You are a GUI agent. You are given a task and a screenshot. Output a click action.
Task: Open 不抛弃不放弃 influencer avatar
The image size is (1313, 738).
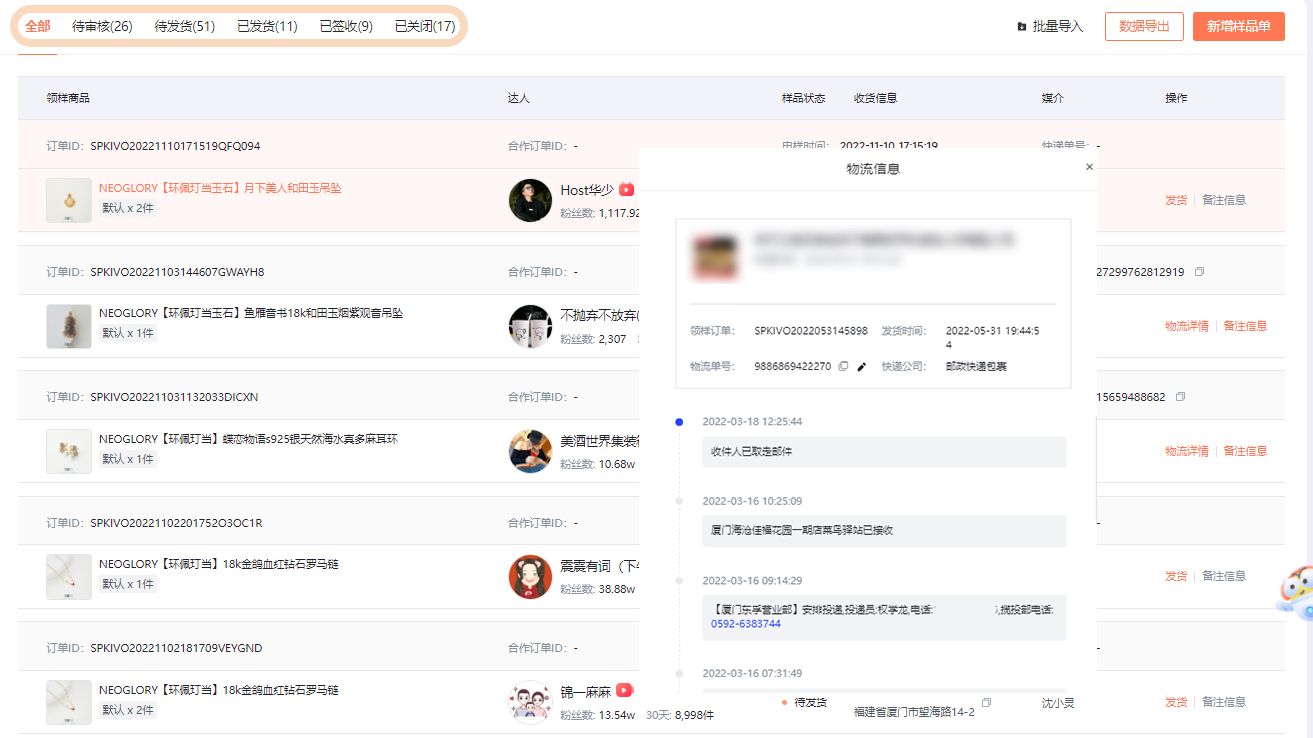(x=530, y=326)
